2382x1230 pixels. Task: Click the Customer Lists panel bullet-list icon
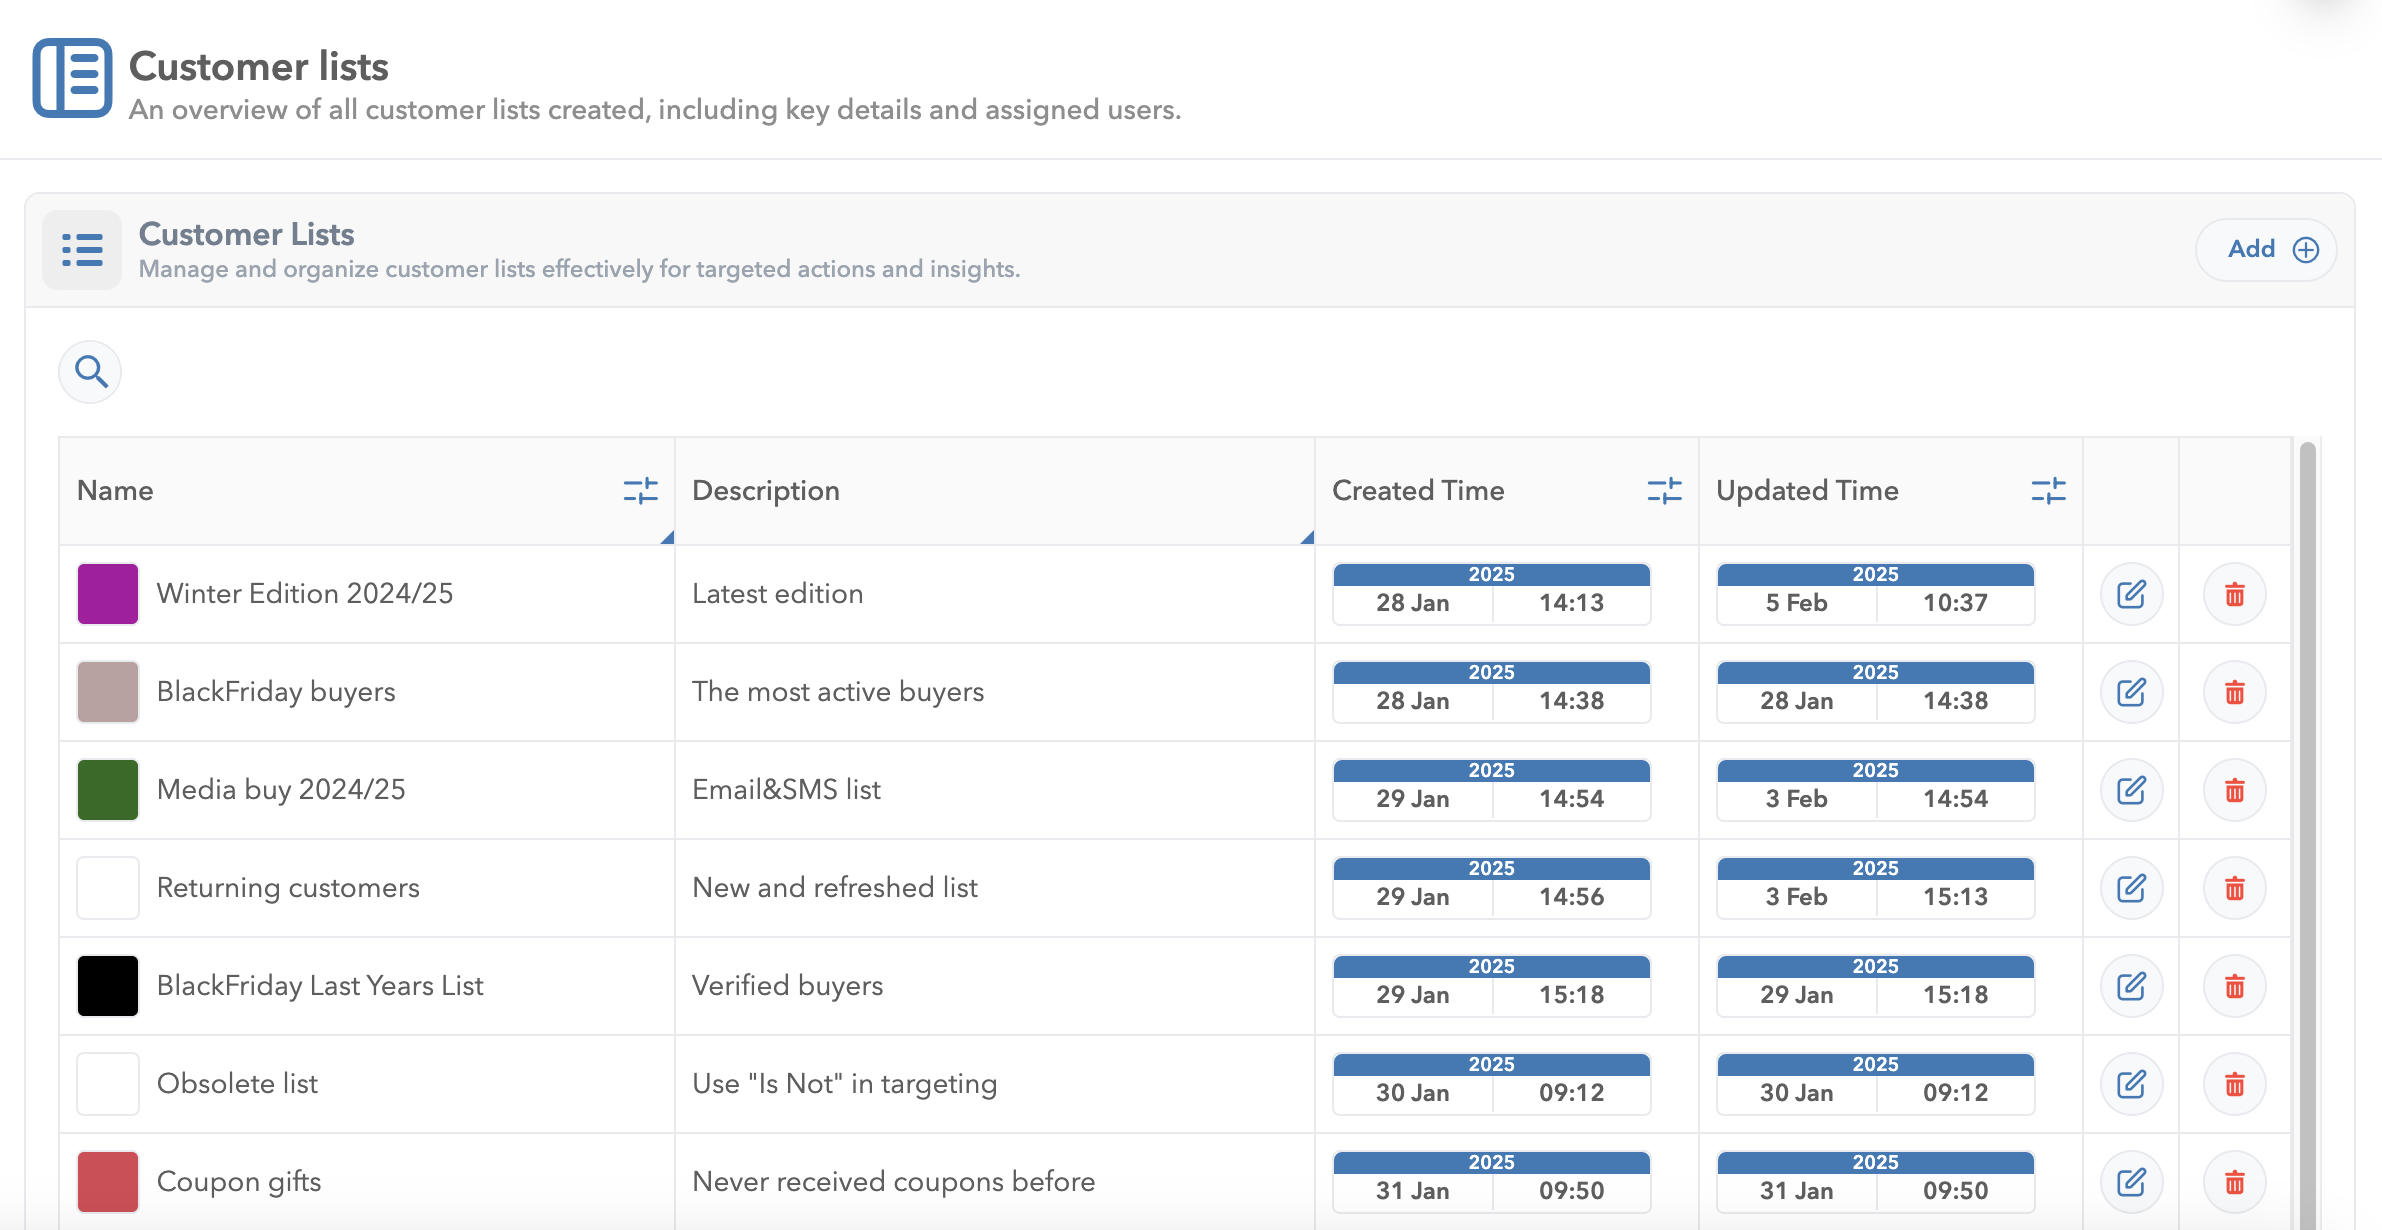(82, 250)
